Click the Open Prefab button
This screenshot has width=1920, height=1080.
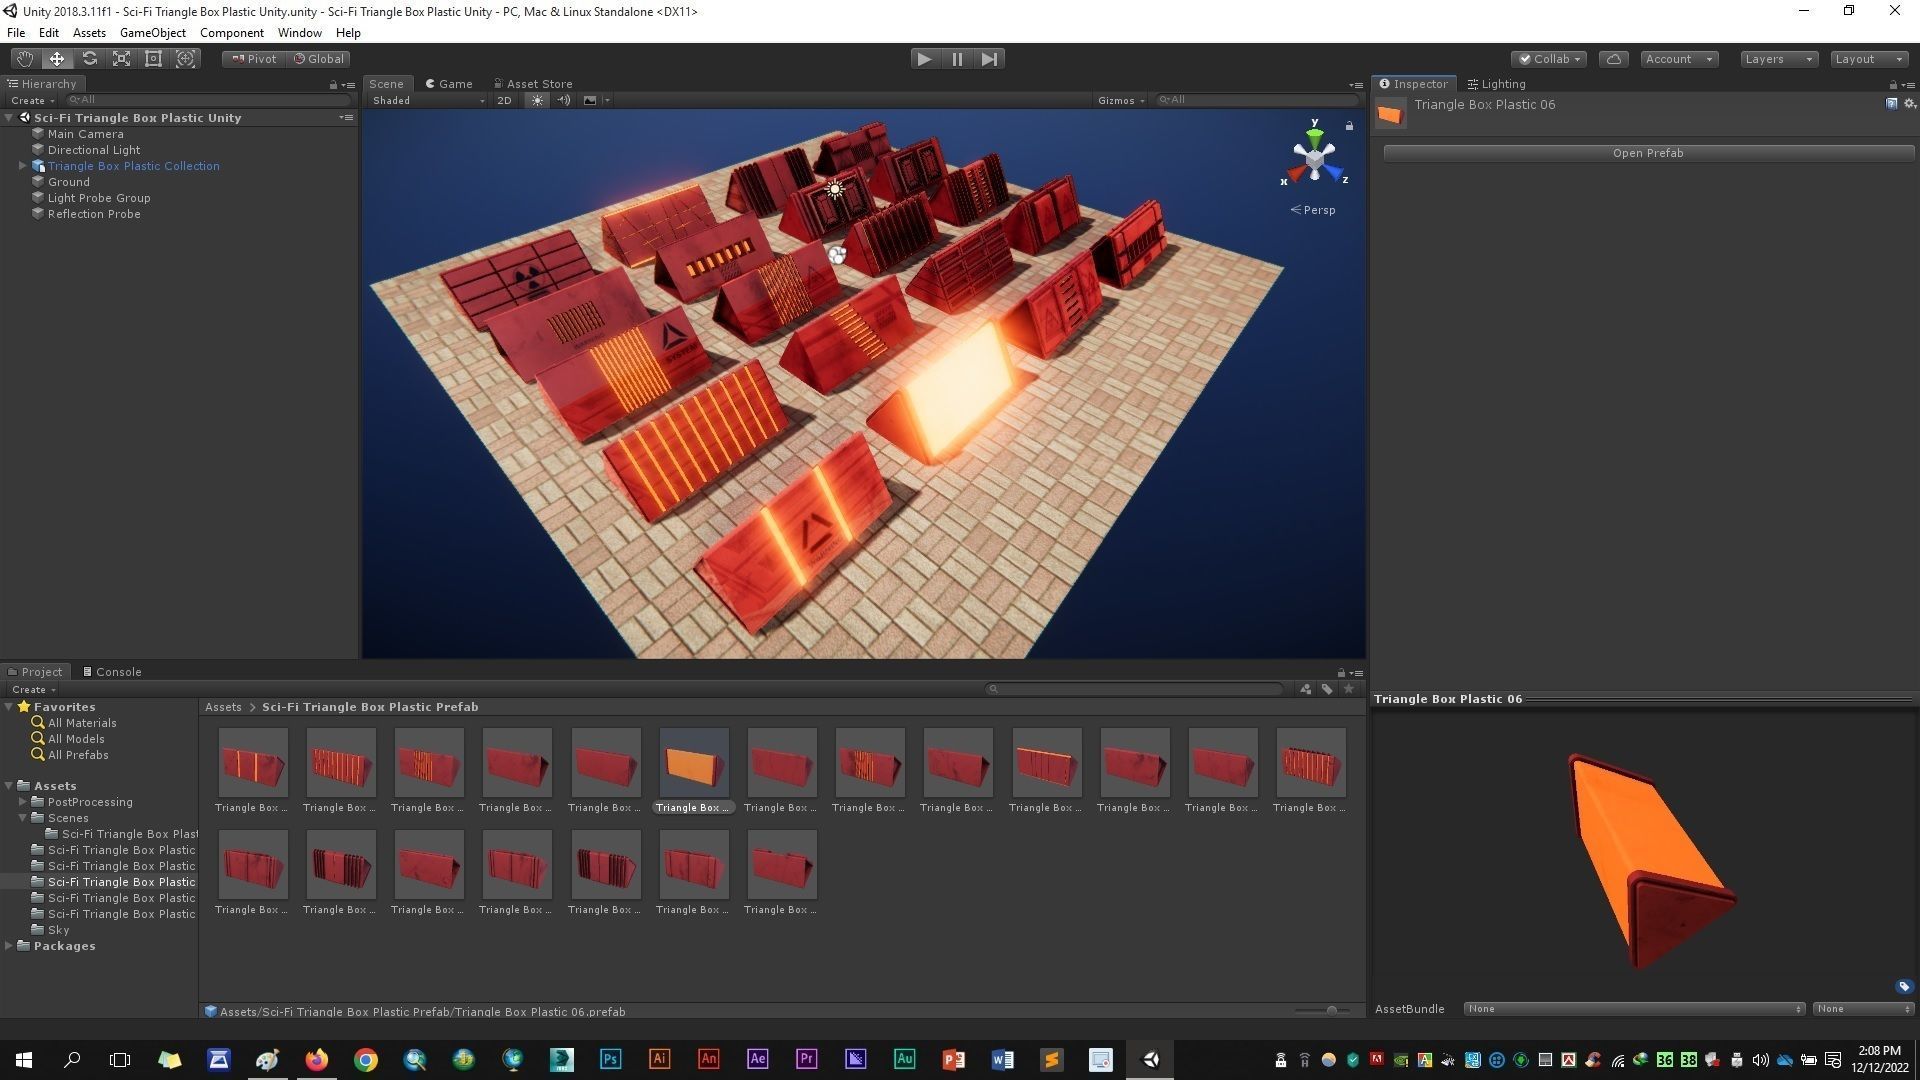coord(1647,153)
